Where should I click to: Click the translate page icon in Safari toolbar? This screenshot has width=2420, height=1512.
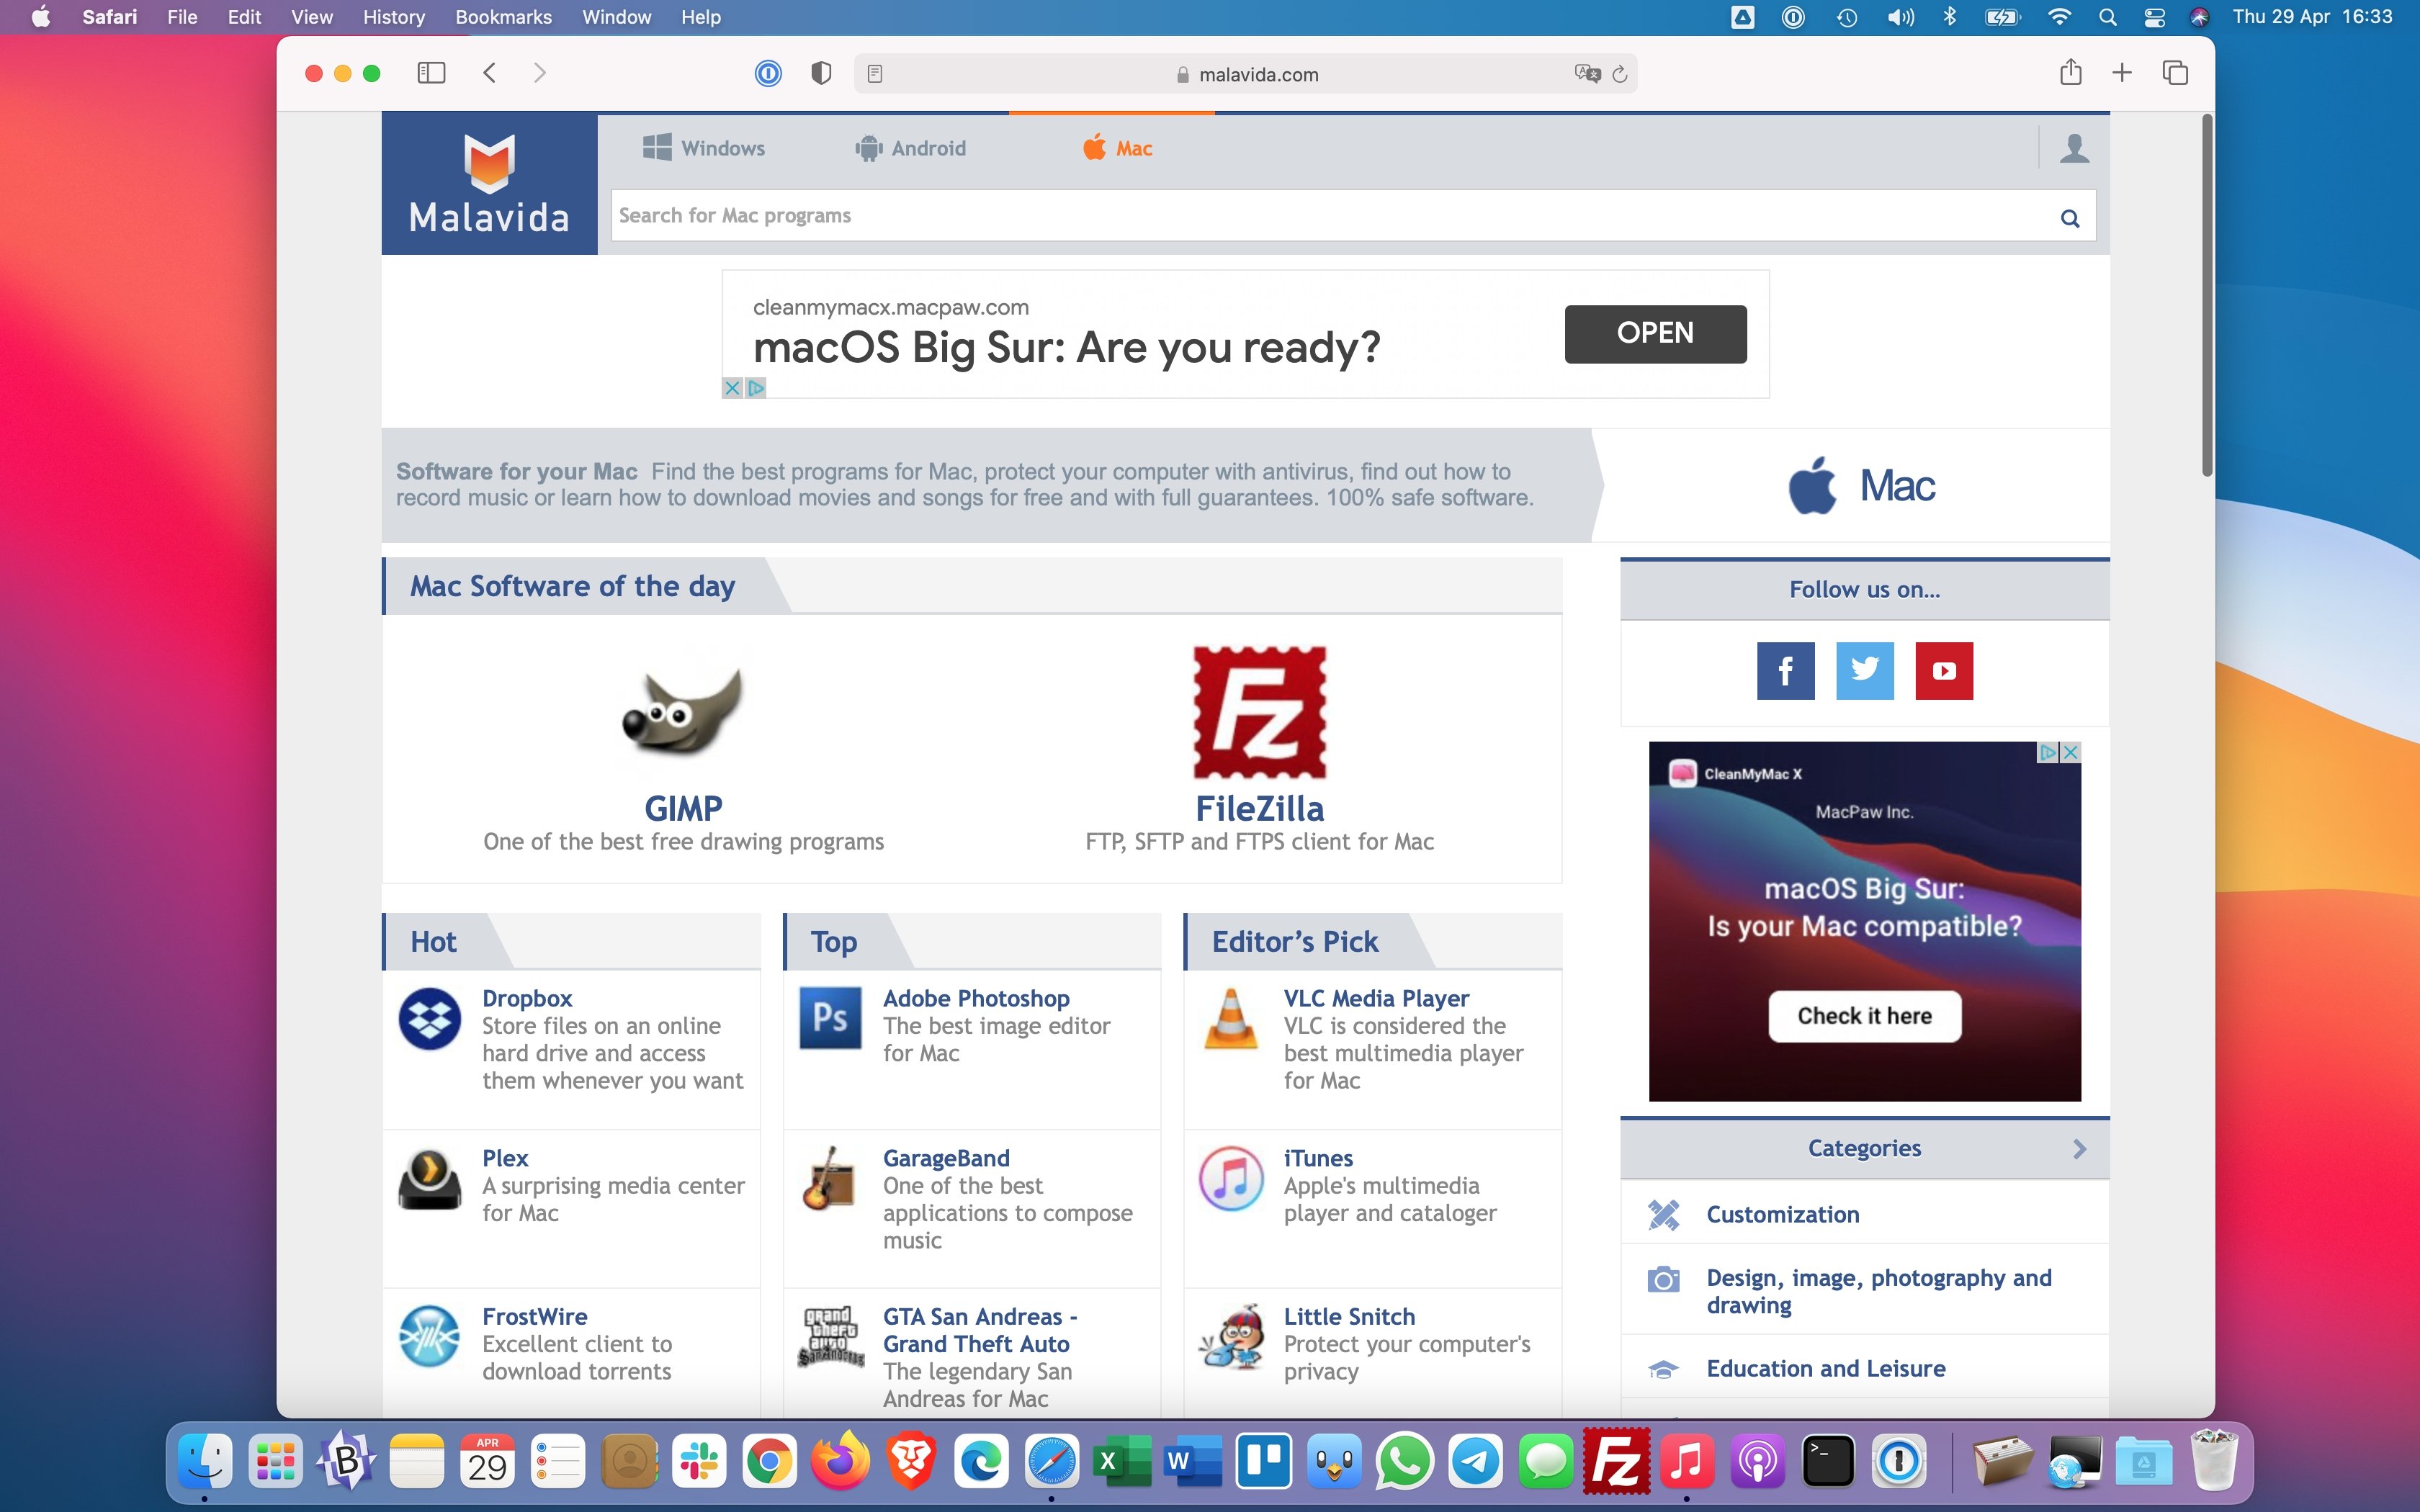1585,73
